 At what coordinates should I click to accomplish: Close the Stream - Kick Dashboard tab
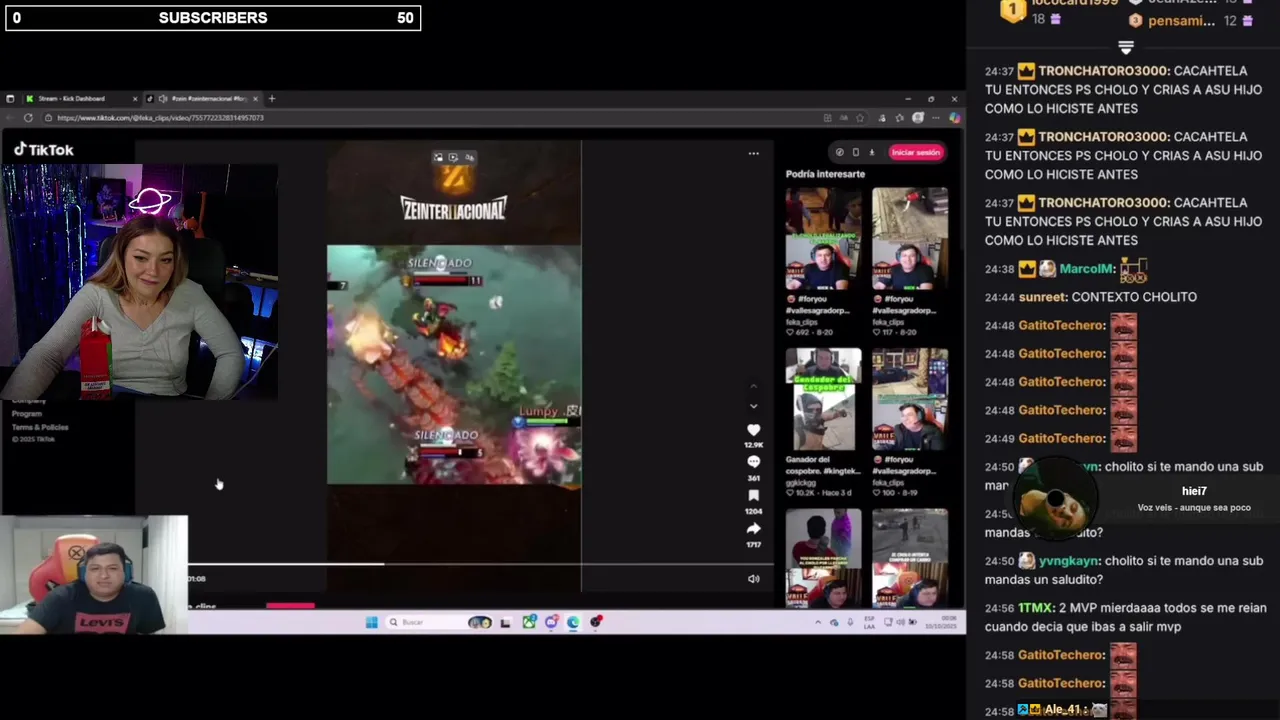pos(135,98)
